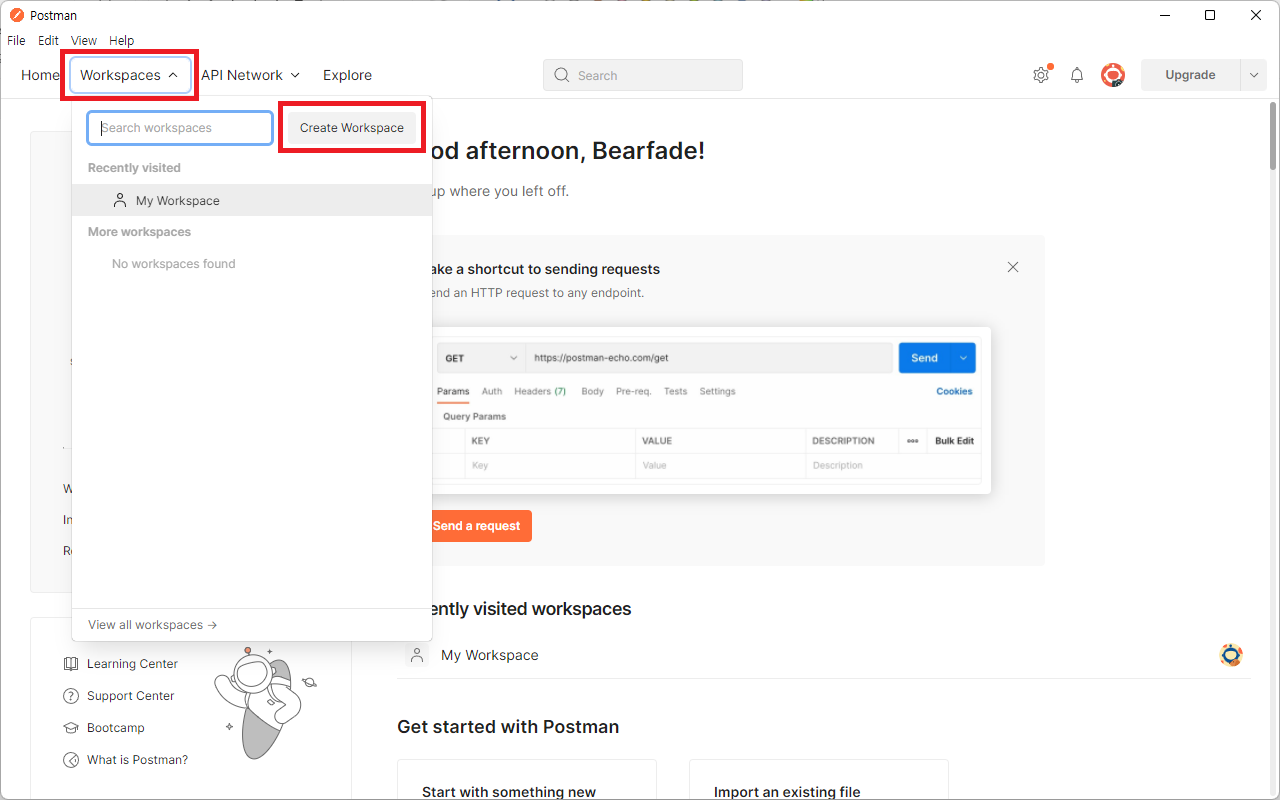Click the Learning Center book icon

[x=71, y=664]
